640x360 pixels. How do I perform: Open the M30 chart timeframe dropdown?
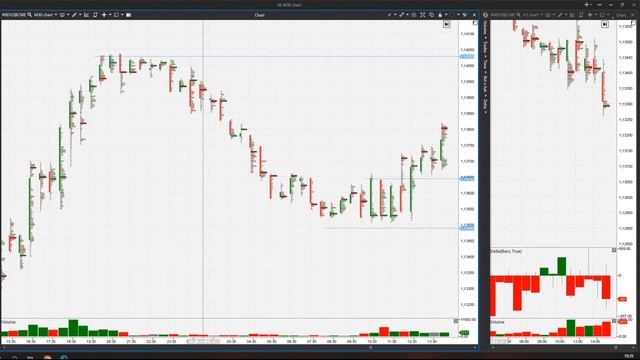(45, 15)
